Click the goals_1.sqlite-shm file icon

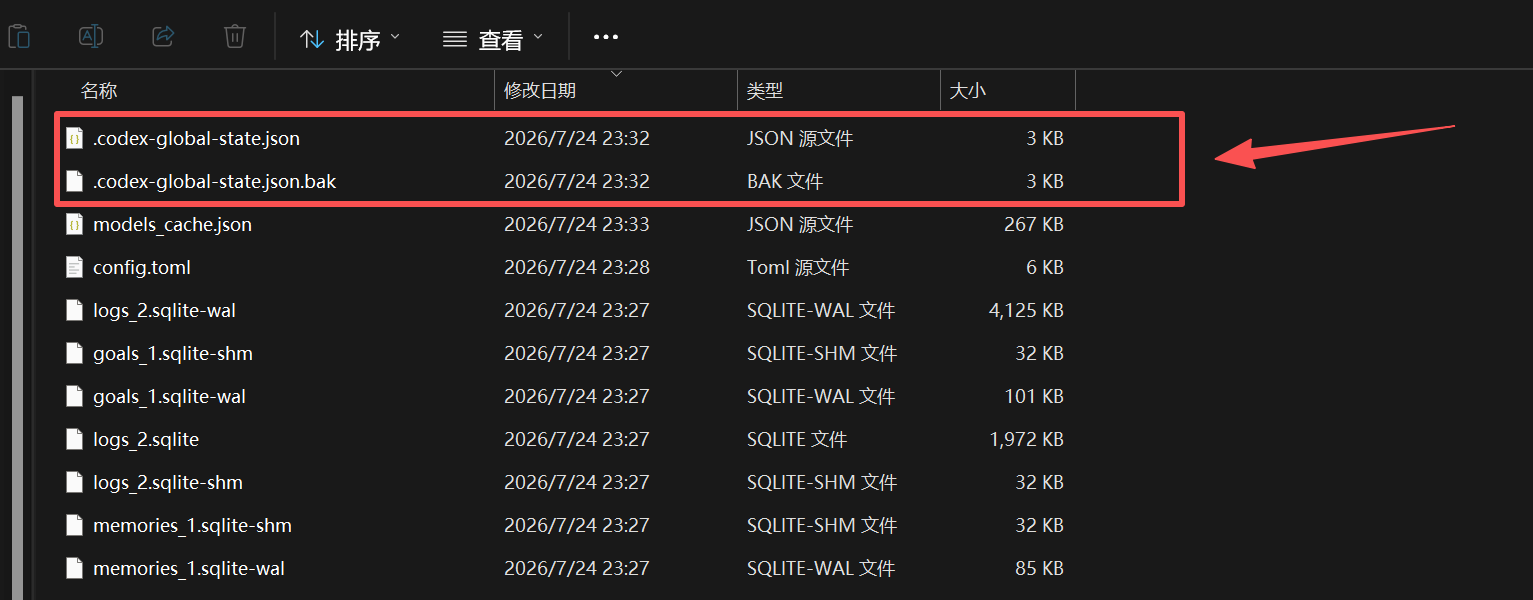point(74,353)
